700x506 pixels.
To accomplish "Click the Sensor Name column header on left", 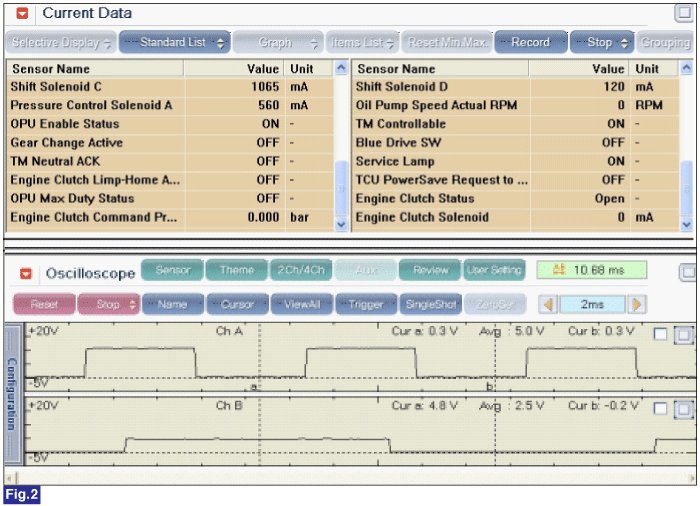I will tap(50, 69).
